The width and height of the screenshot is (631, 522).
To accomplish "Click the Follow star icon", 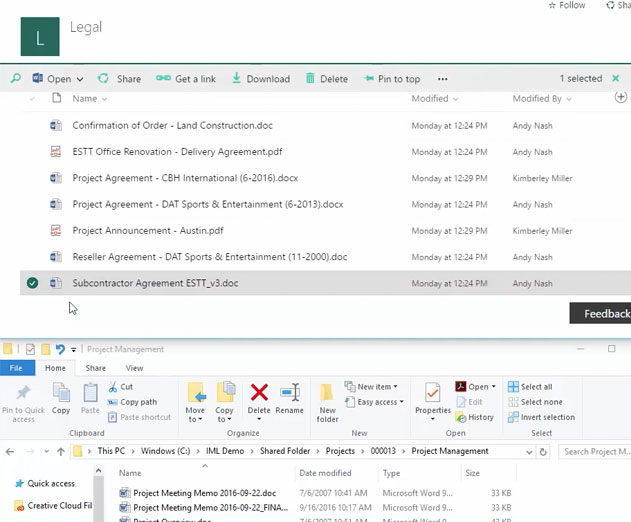I will 552,6.
